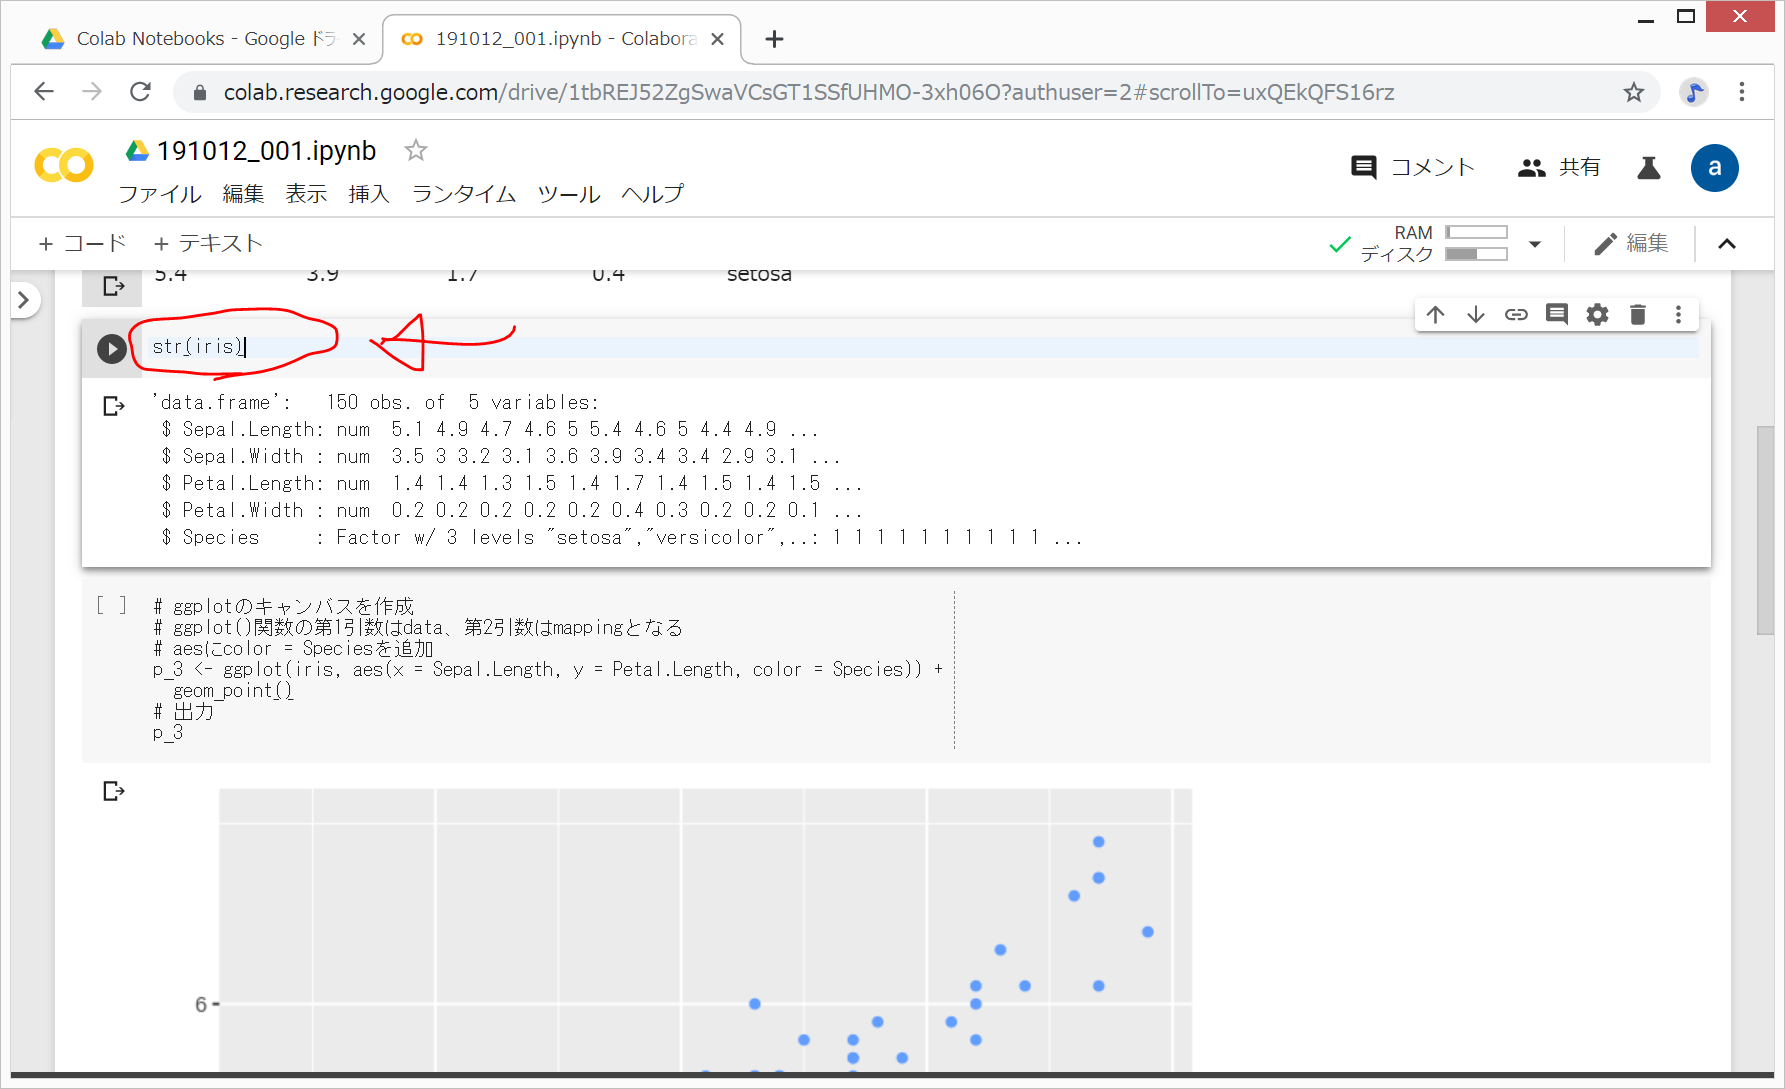
Task: Move cell up with arrow icon
Action: tap(1435, 315)
